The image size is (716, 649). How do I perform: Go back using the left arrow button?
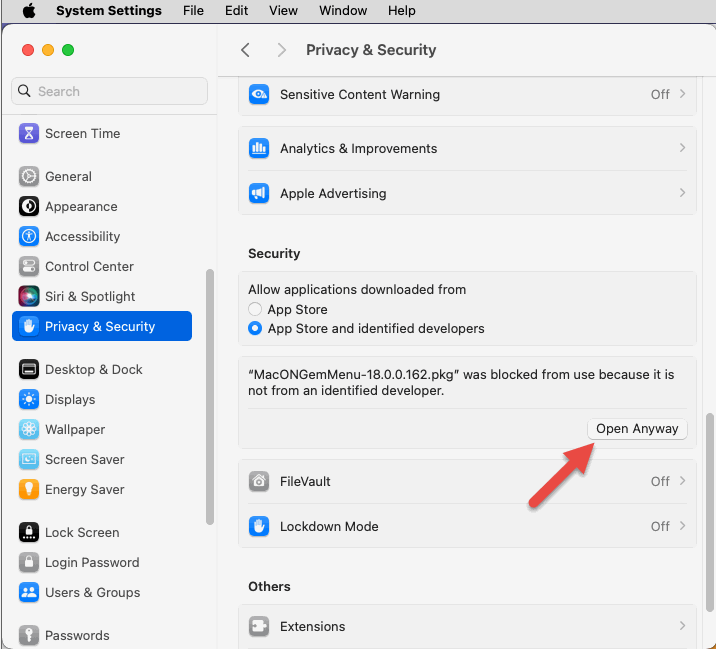(246, 50)
